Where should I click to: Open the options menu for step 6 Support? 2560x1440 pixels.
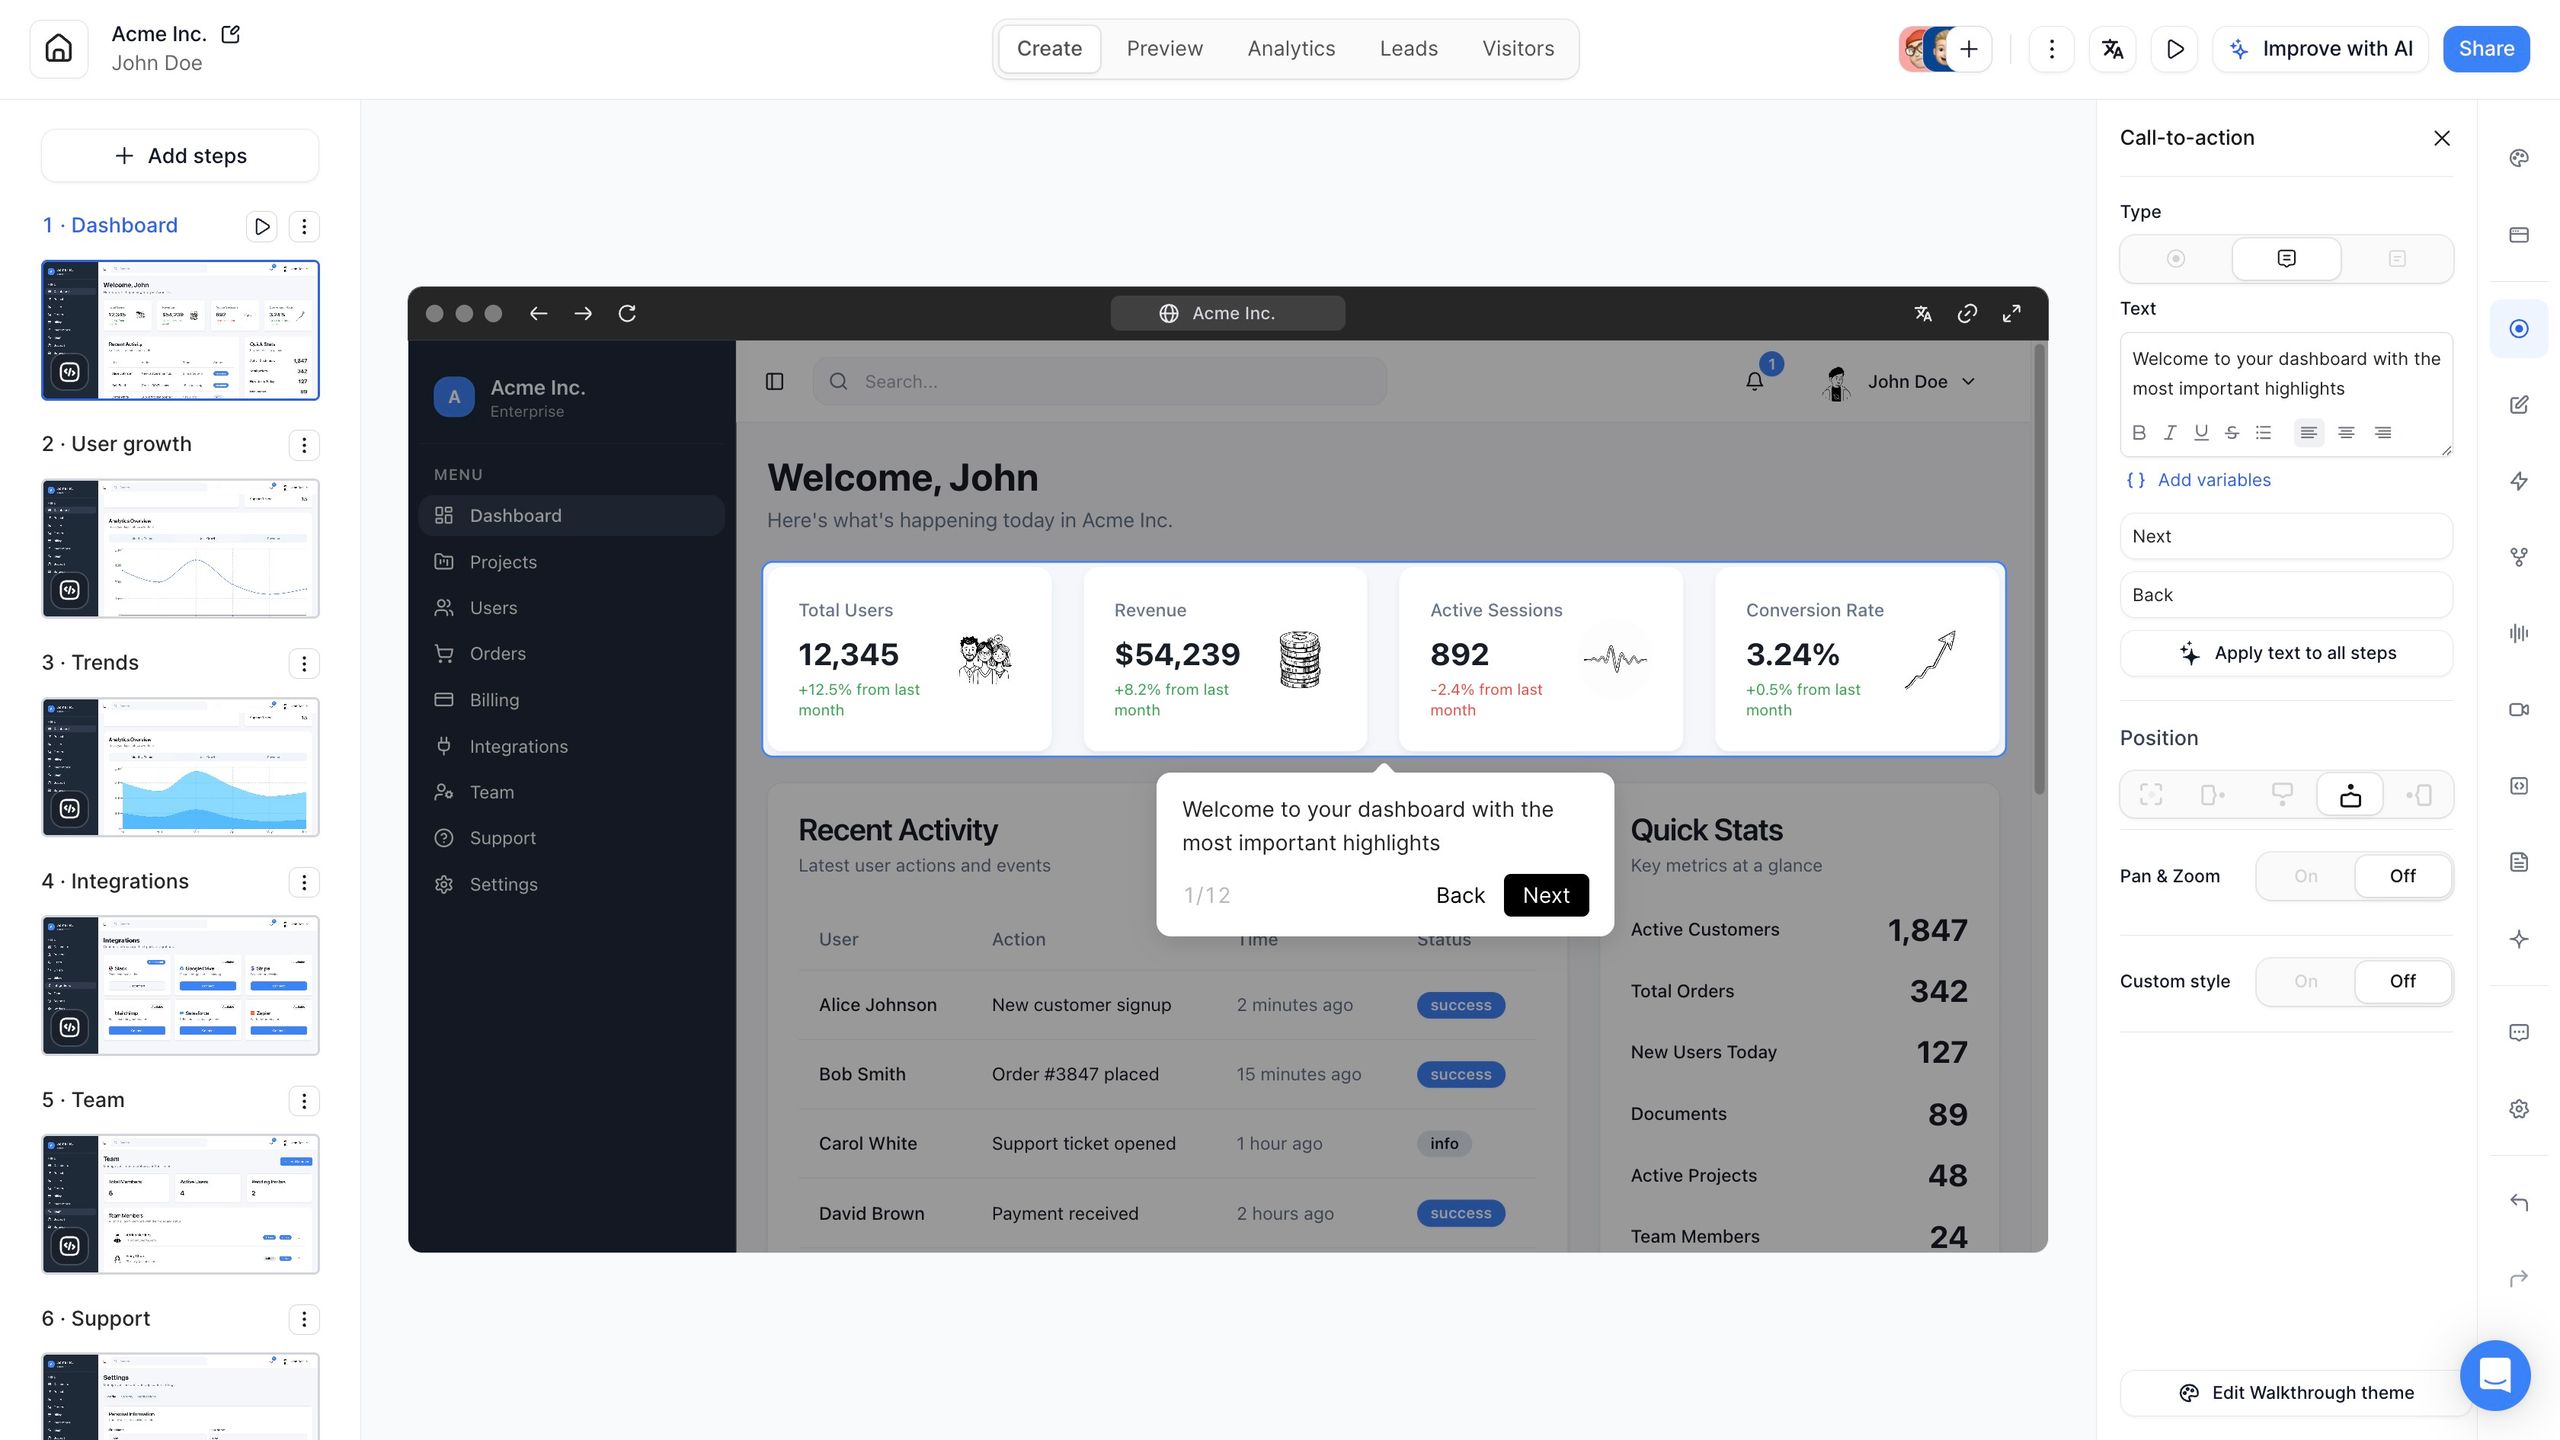(x=304, y=1320)
